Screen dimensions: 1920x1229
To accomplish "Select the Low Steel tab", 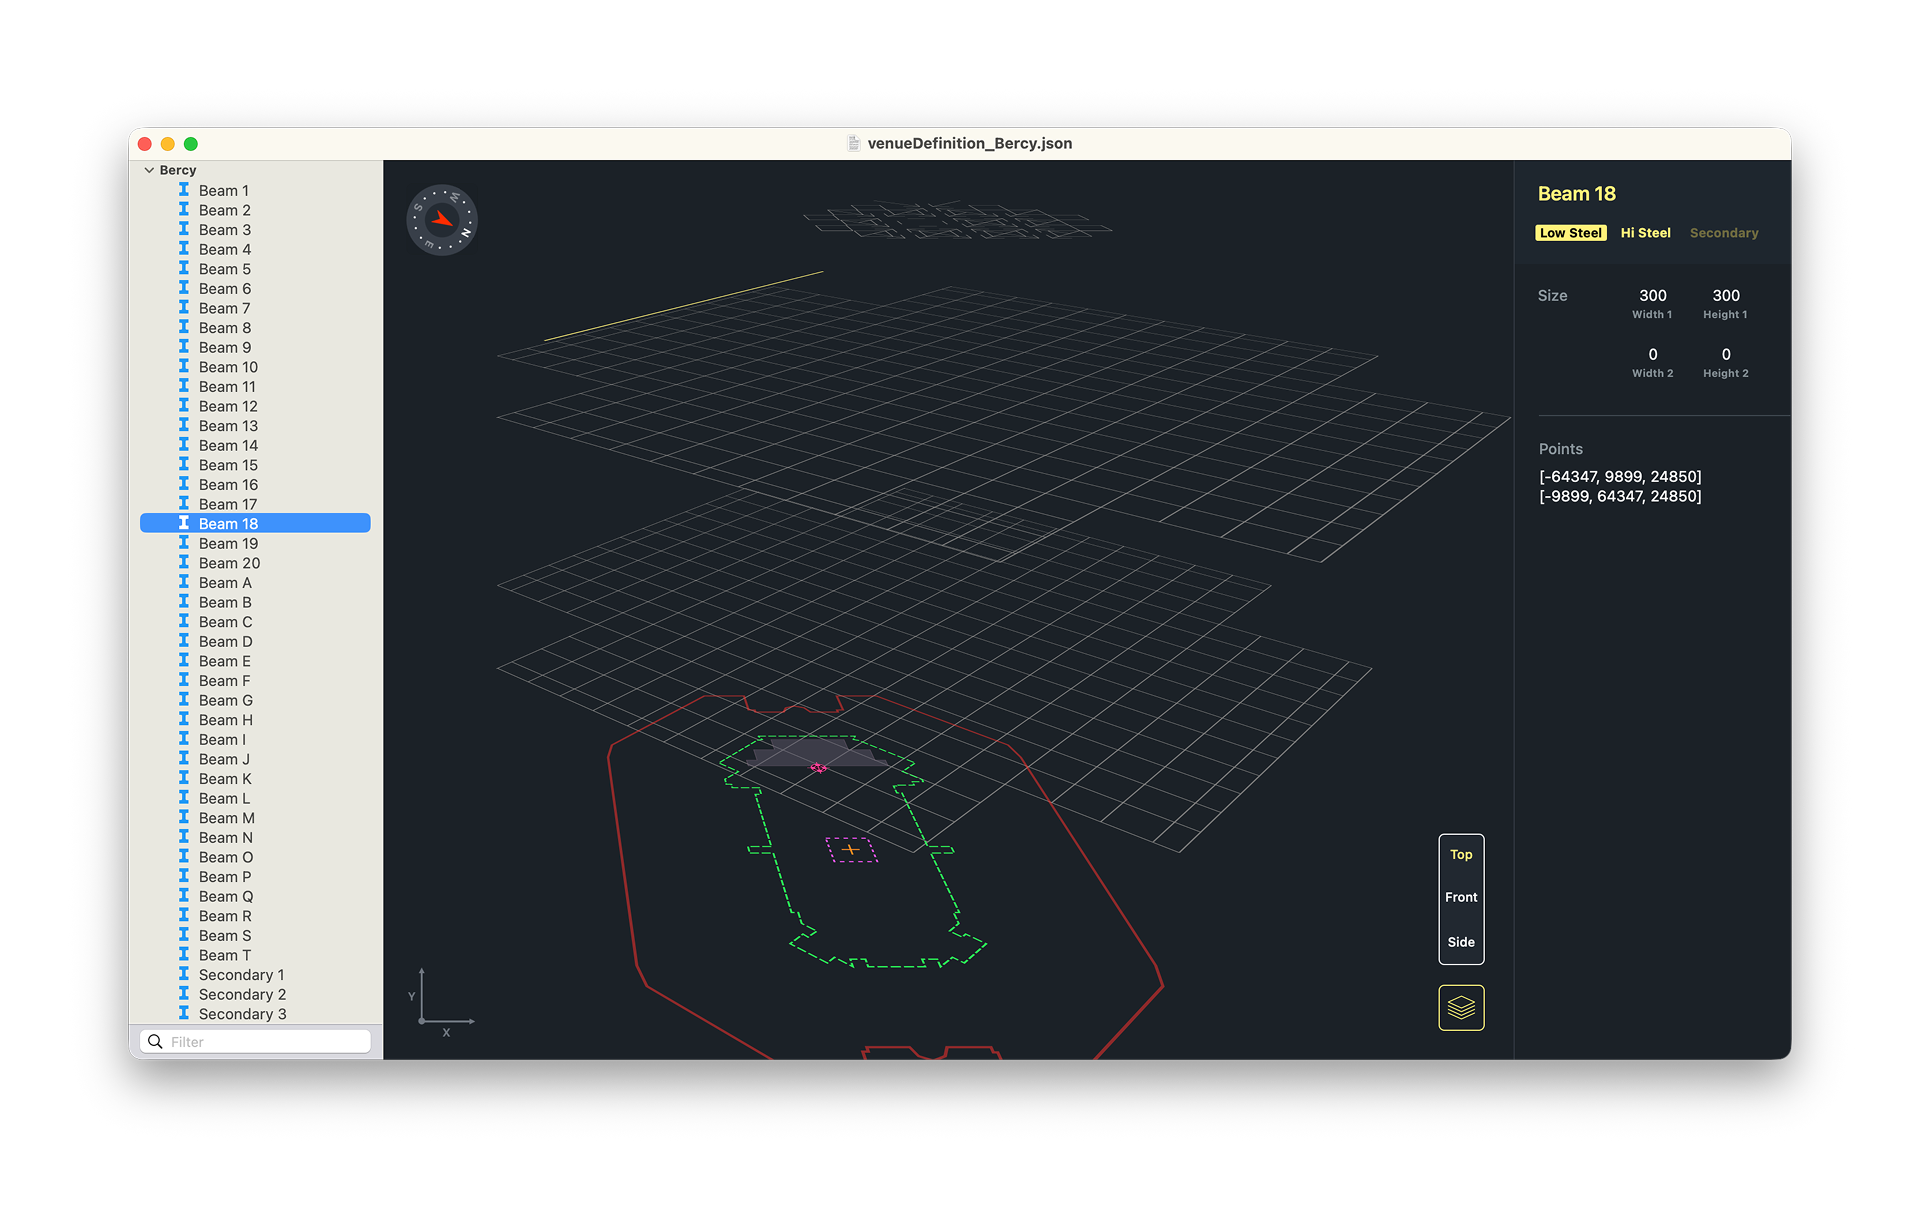I will tap(1570, 232).
